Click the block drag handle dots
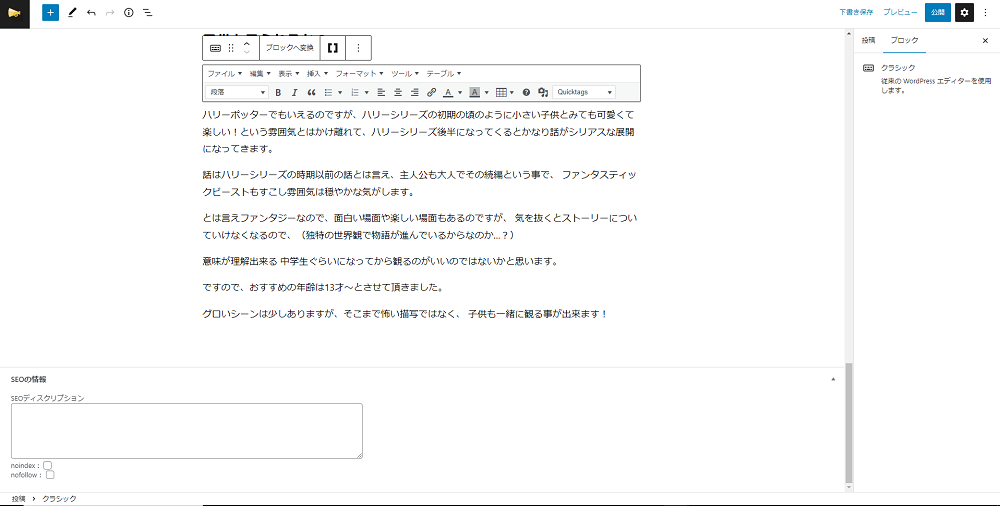 (x=232, y=48)
